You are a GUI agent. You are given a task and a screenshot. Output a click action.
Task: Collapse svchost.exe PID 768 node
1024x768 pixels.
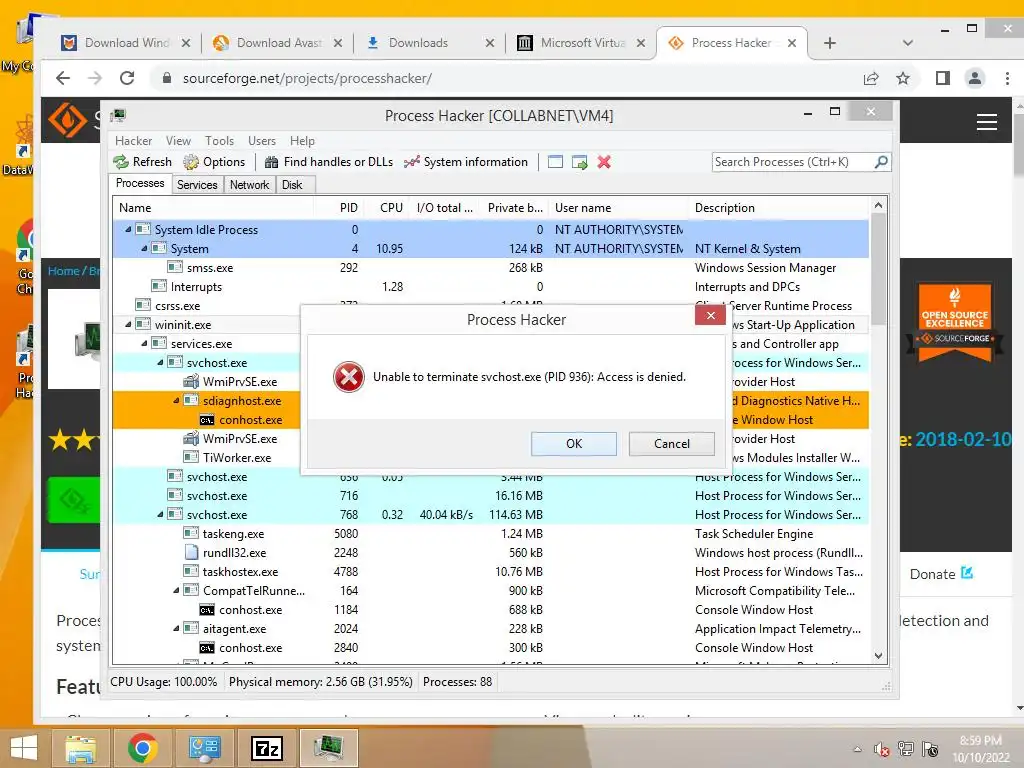coord(160,515)
